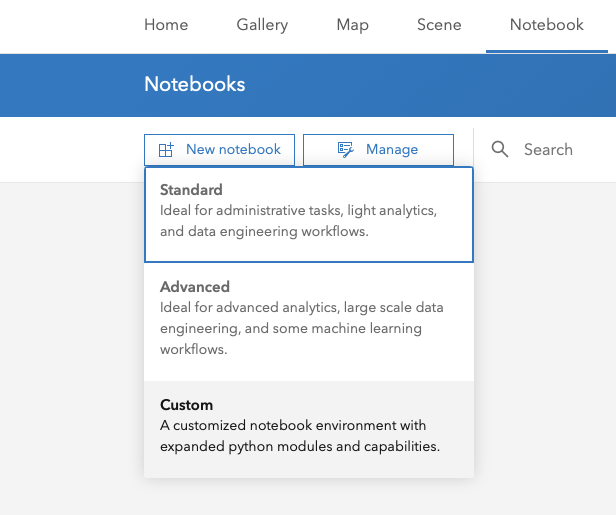Click in the Search notebooks field

coord(560,149)
